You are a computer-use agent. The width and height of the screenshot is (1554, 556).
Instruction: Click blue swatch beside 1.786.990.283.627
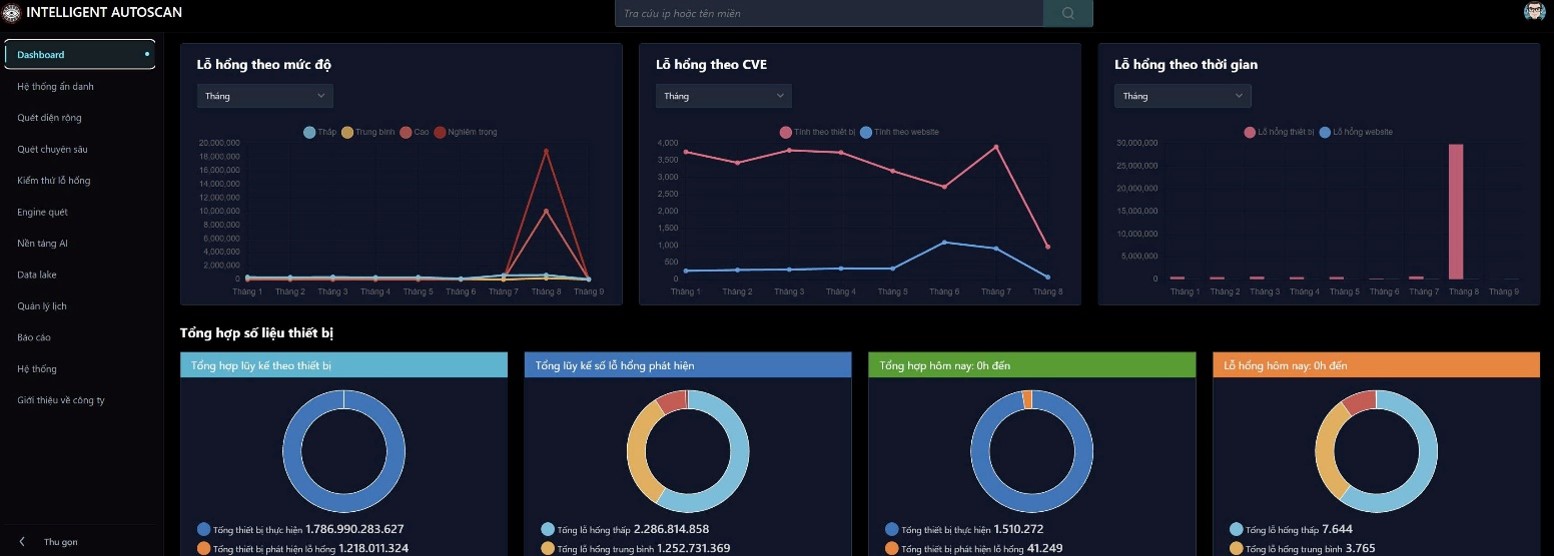coord(204,529)
